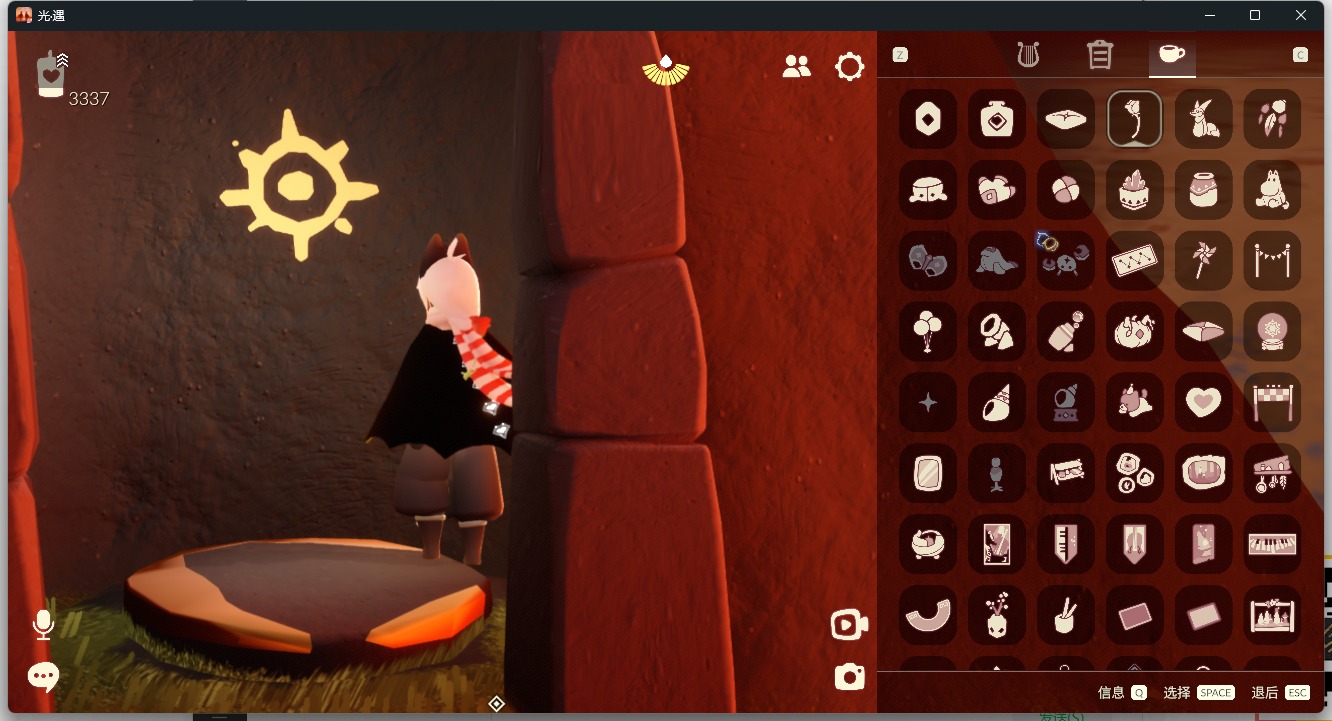The height and width of the screenshot is (721, 1332).
Task: Select the brush cup prop
Action: coord(1066,615)
